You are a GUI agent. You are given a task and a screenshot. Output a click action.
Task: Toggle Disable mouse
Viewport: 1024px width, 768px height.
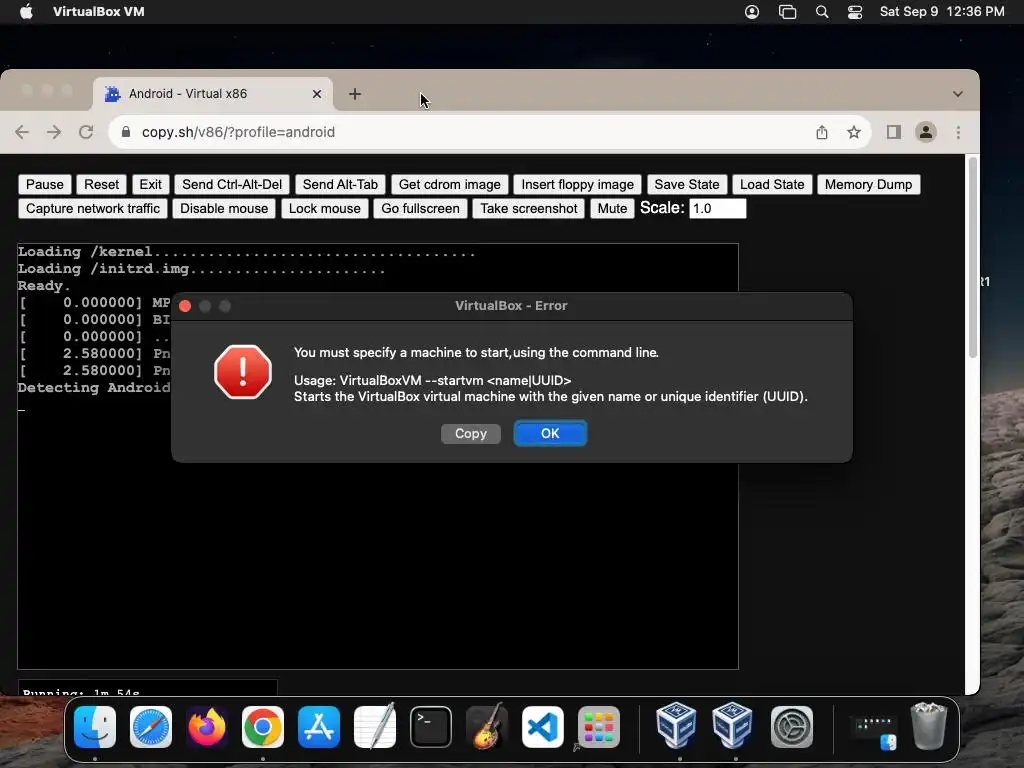click(224, 209)
